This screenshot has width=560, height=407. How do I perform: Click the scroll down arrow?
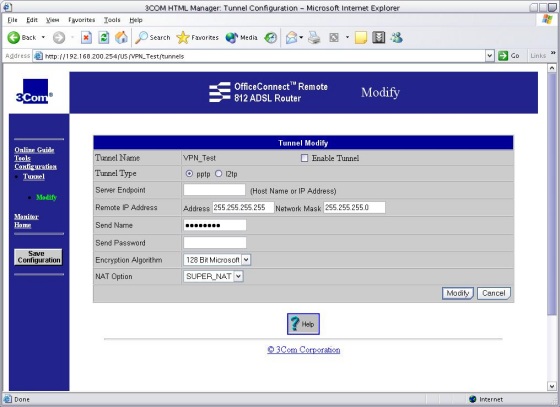coord(552,386)
